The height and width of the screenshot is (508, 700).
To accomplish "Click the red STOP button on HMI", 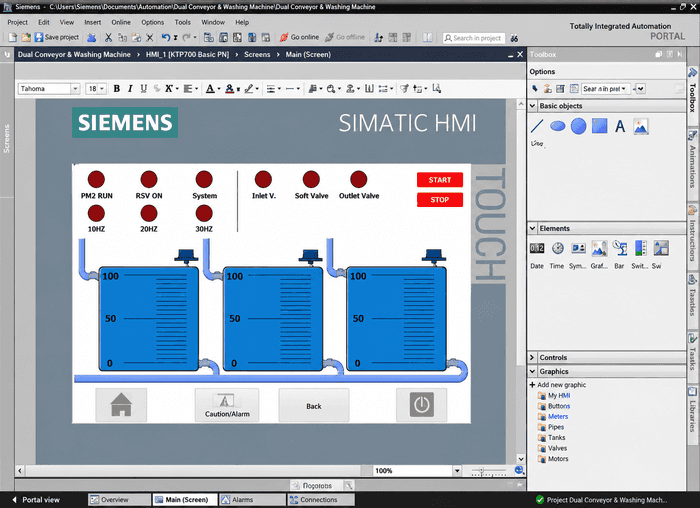I will (440, 200).
